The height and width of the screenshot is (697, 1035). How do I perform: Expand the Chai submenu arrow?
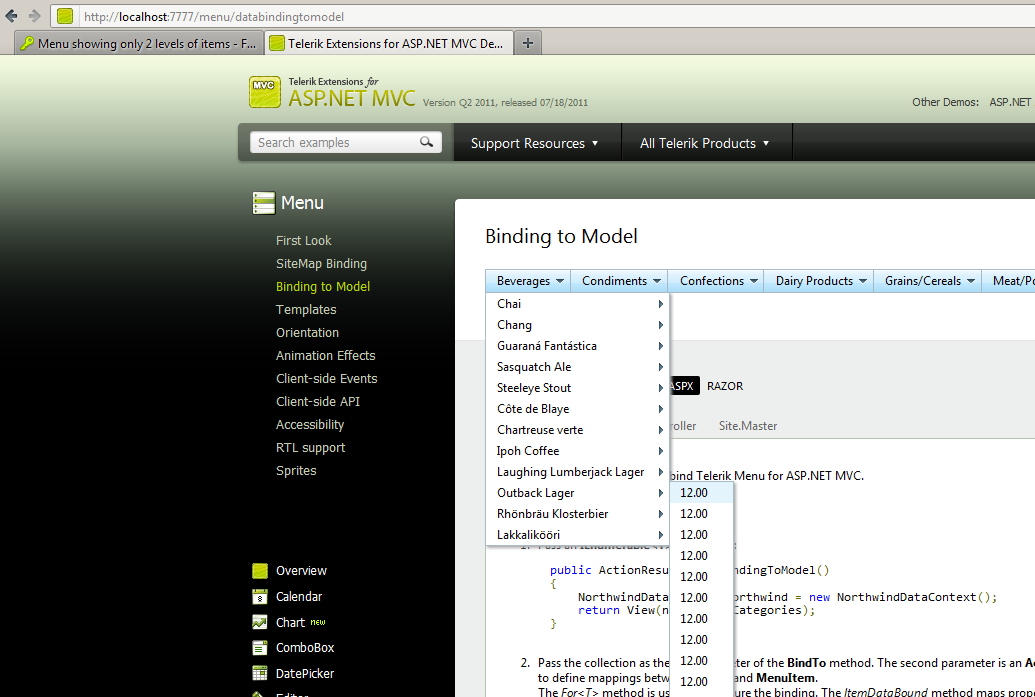click(660, 304)
